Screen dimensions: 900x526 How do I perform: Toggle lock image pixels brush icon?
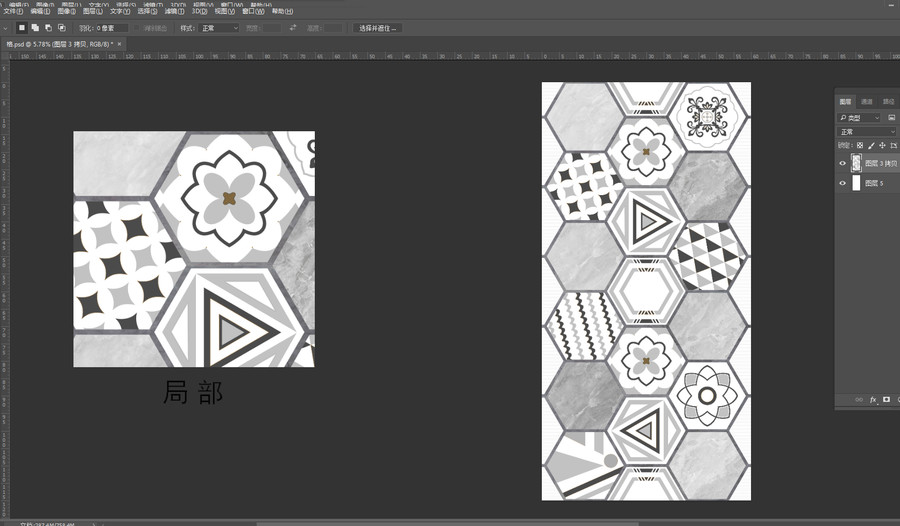pyautogui.click(x=871, y=146)
